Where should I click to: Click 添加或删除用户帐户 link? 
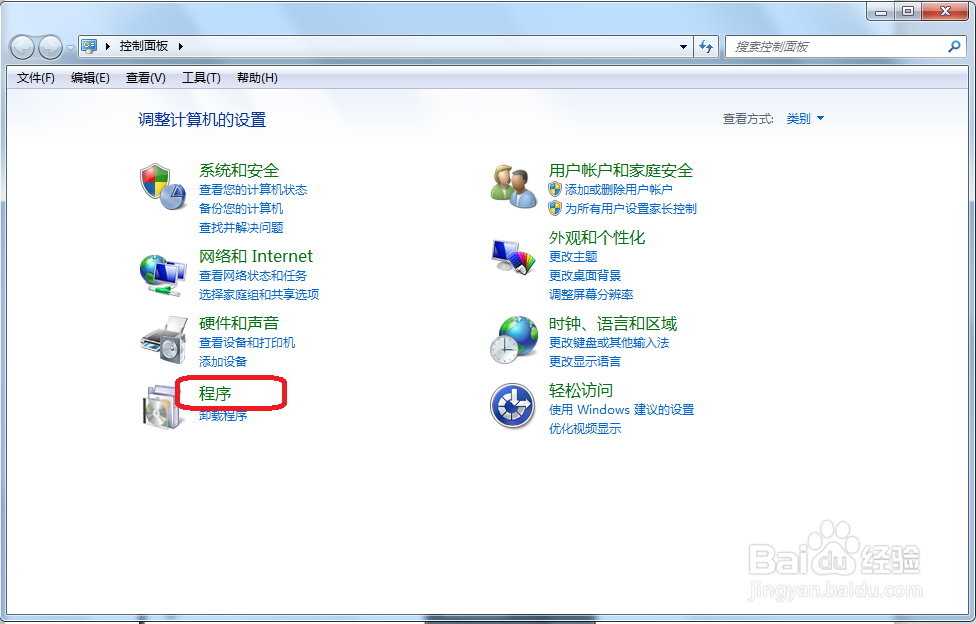tap(619, 189)
